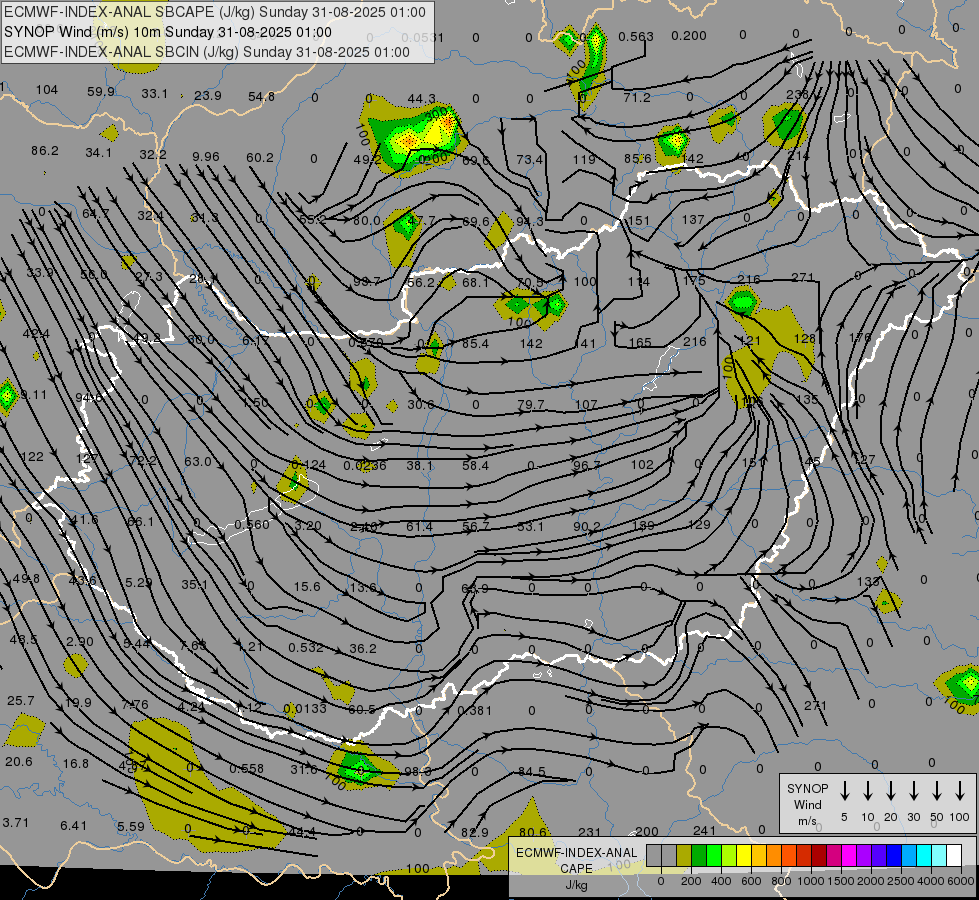Click the map value 59.9
979x900 pixels.
click(101, 91)
